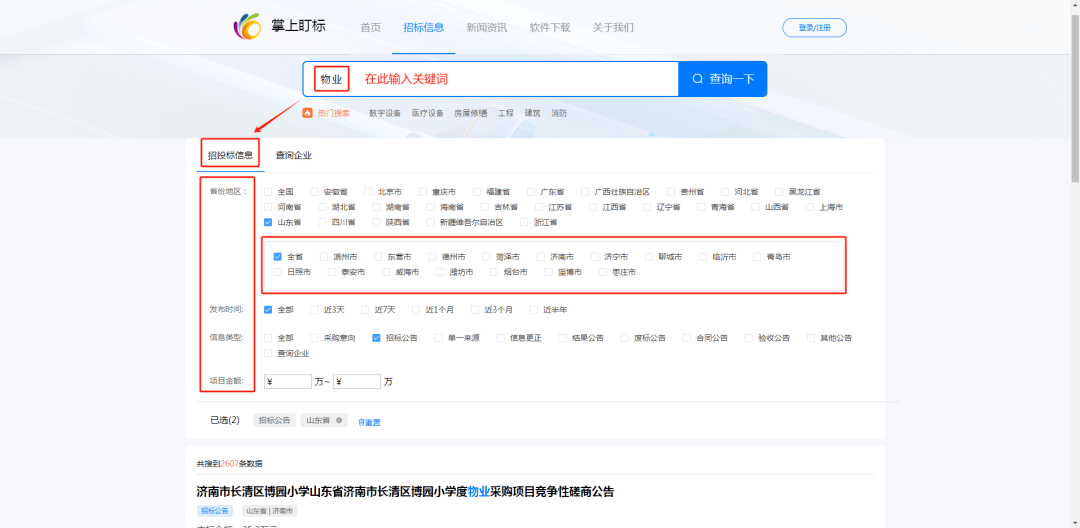
Task: Check the 湖南省 checkbox
Action: point(377,207)
